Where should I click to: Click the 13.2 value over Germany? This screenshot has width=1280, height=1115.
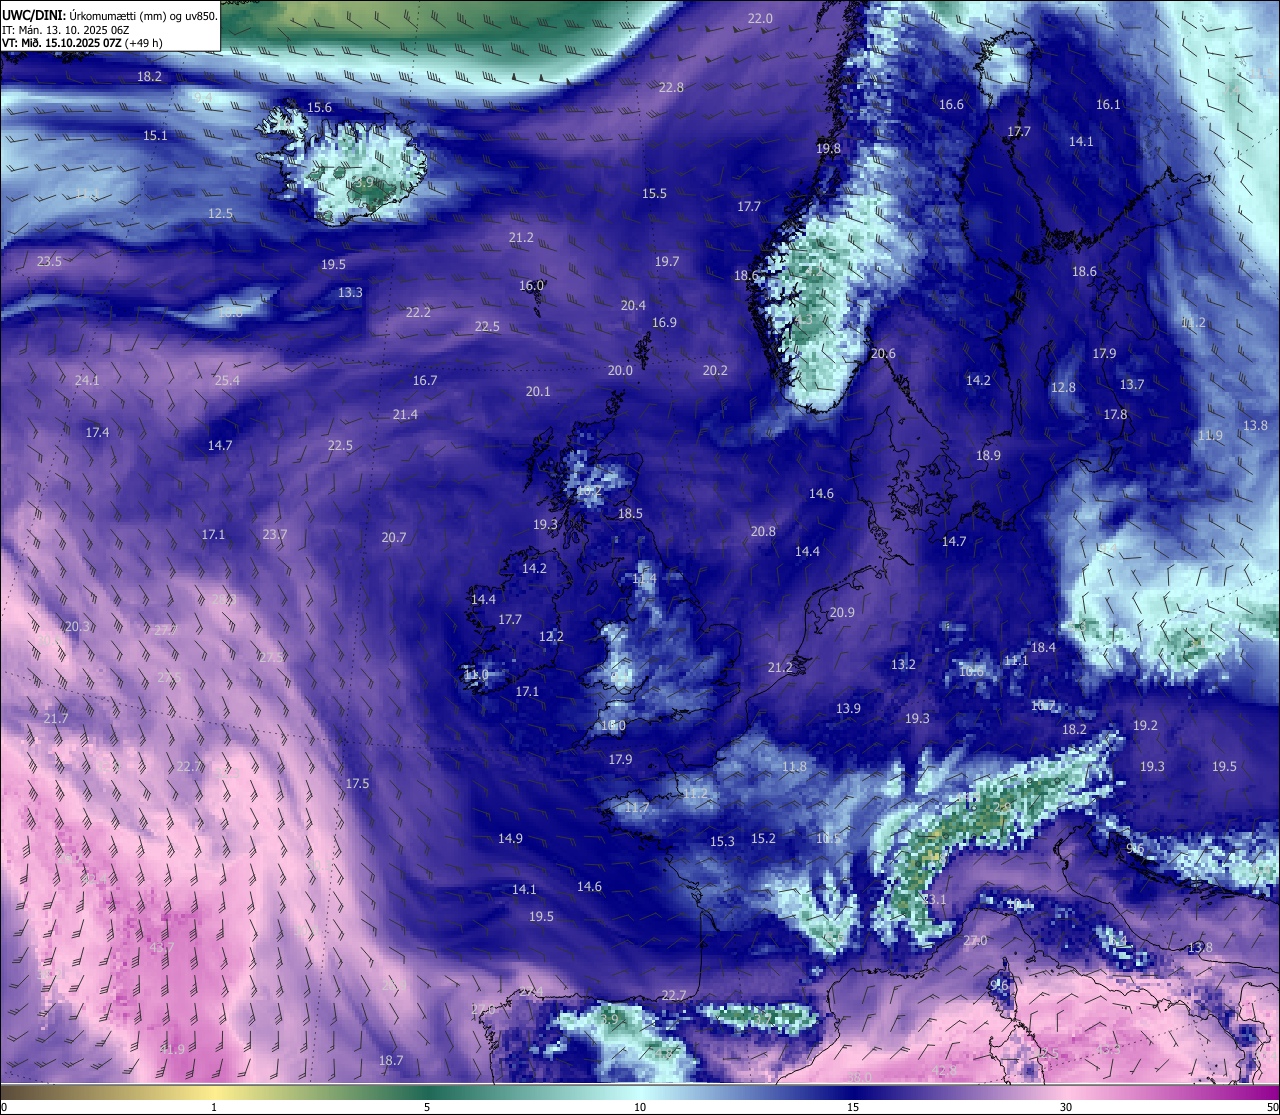tap(903, 664)
